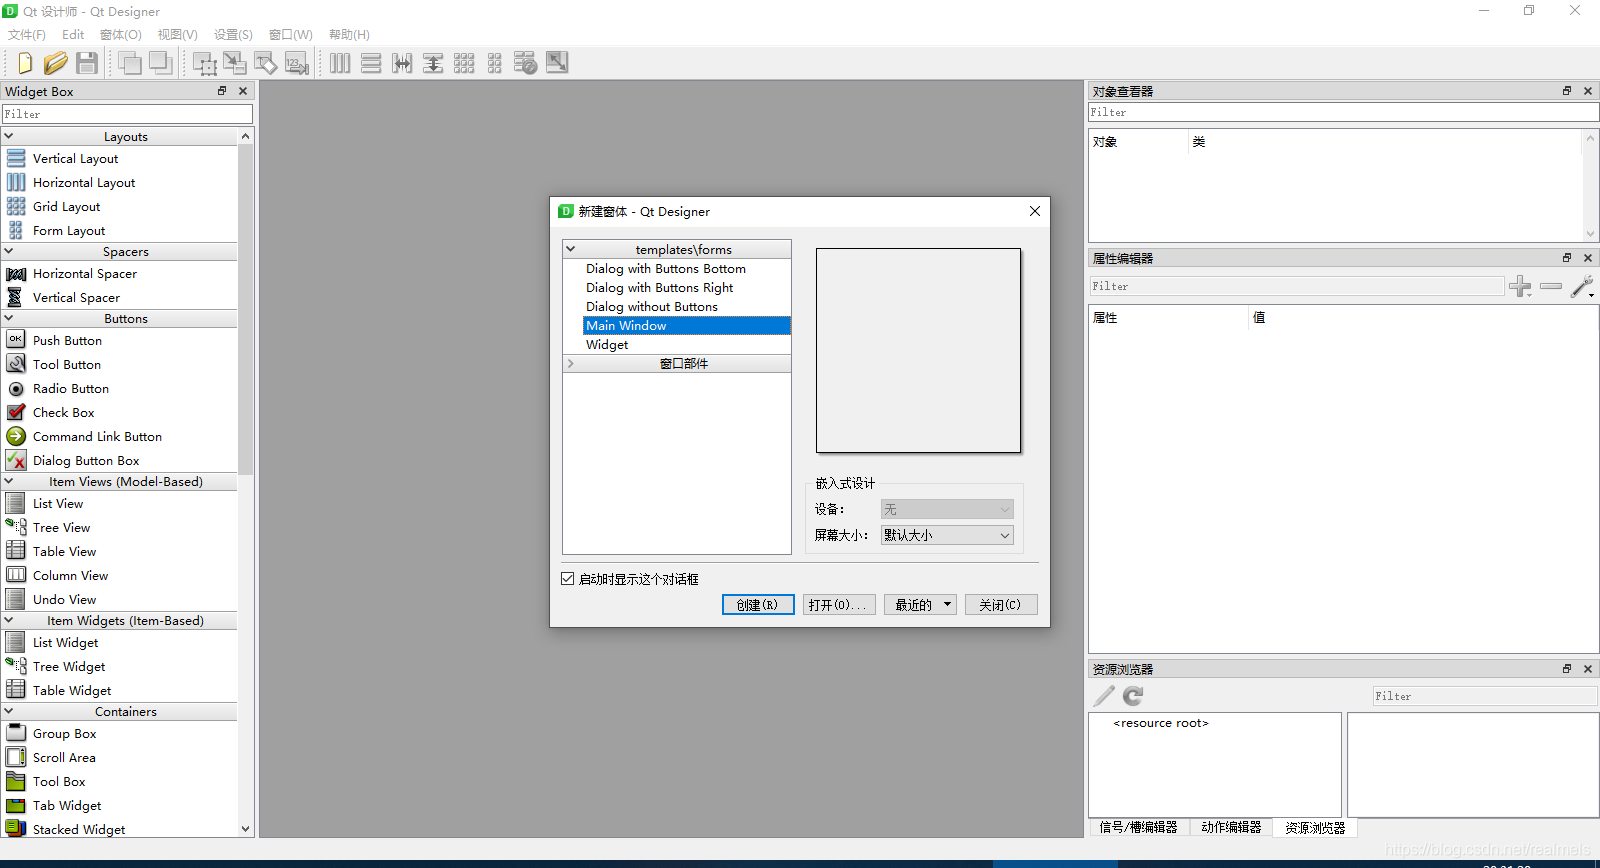
Task: Switch to the 动作编辑器 tab
Action: [x=1231, y=828]
